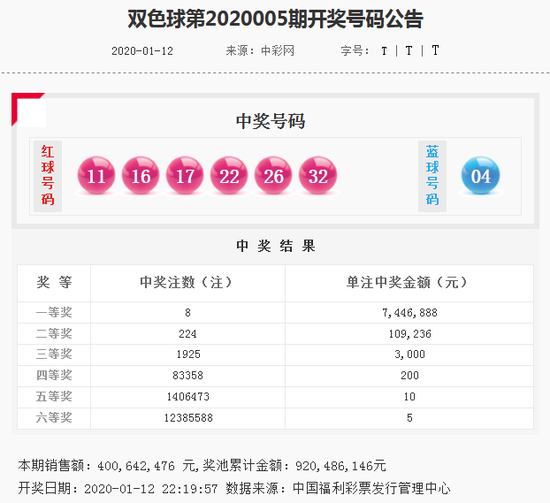Screen dimensions: 550x503
Task: Click the 中奖注数 column header
Action: tap(186, 282)
